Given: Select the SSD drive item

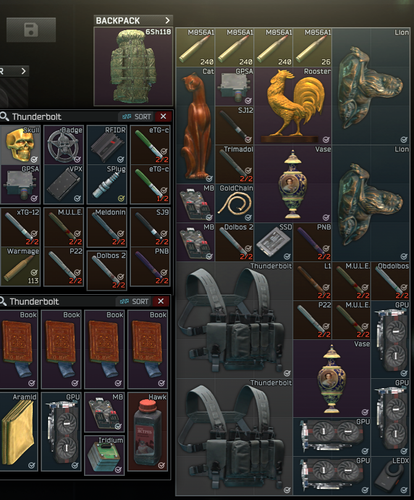Looking at the screenshot, I should (x=273, y=242).
